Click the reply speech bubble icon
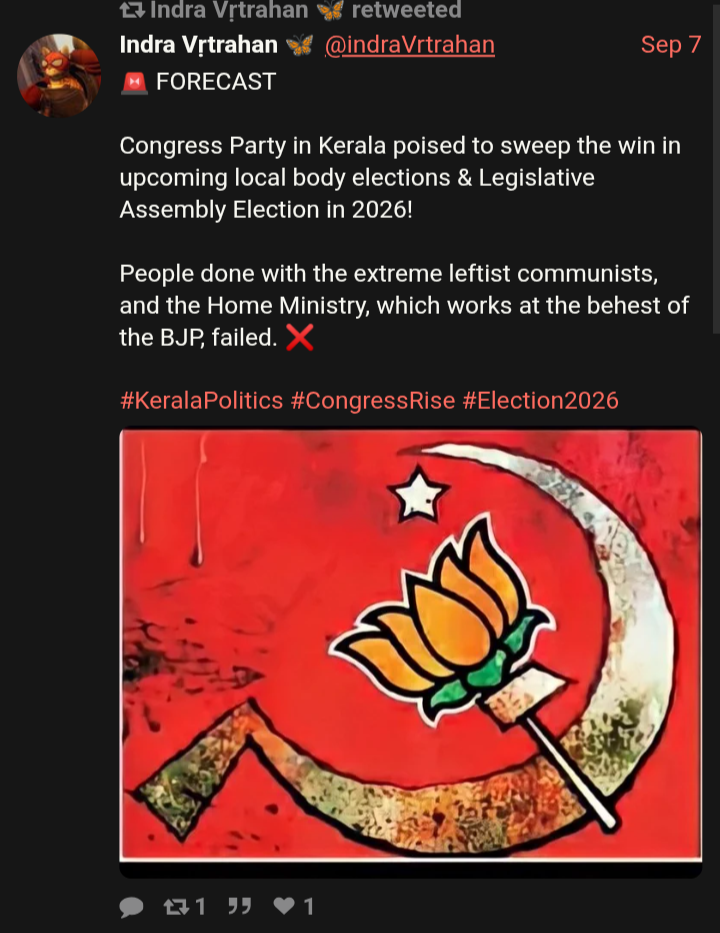 [132, 907]
